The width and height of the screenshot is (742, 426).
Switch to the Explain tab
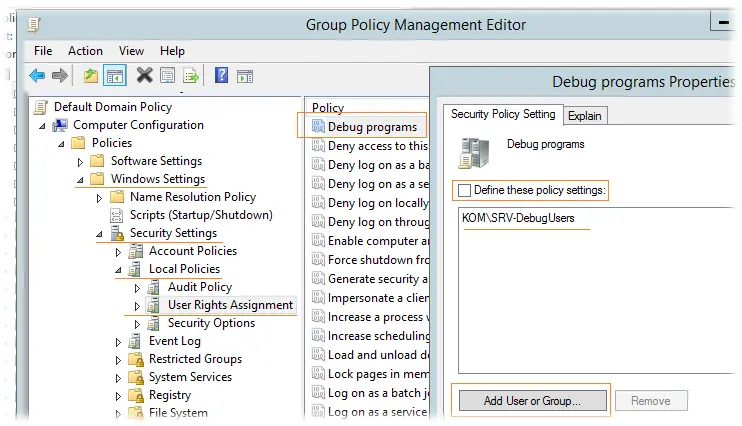[x=585, y=116]
